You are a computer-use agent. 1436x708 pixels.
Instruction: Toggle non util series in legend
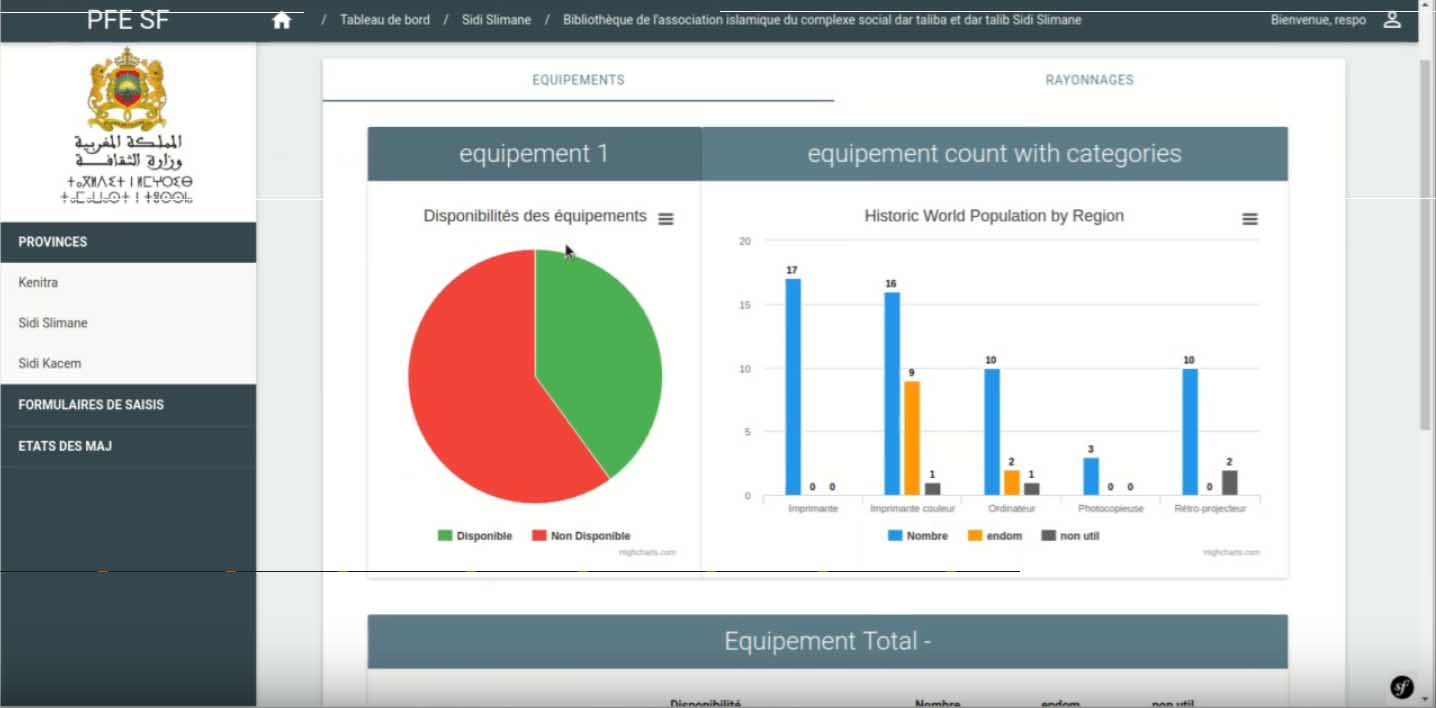point(1070,536)
